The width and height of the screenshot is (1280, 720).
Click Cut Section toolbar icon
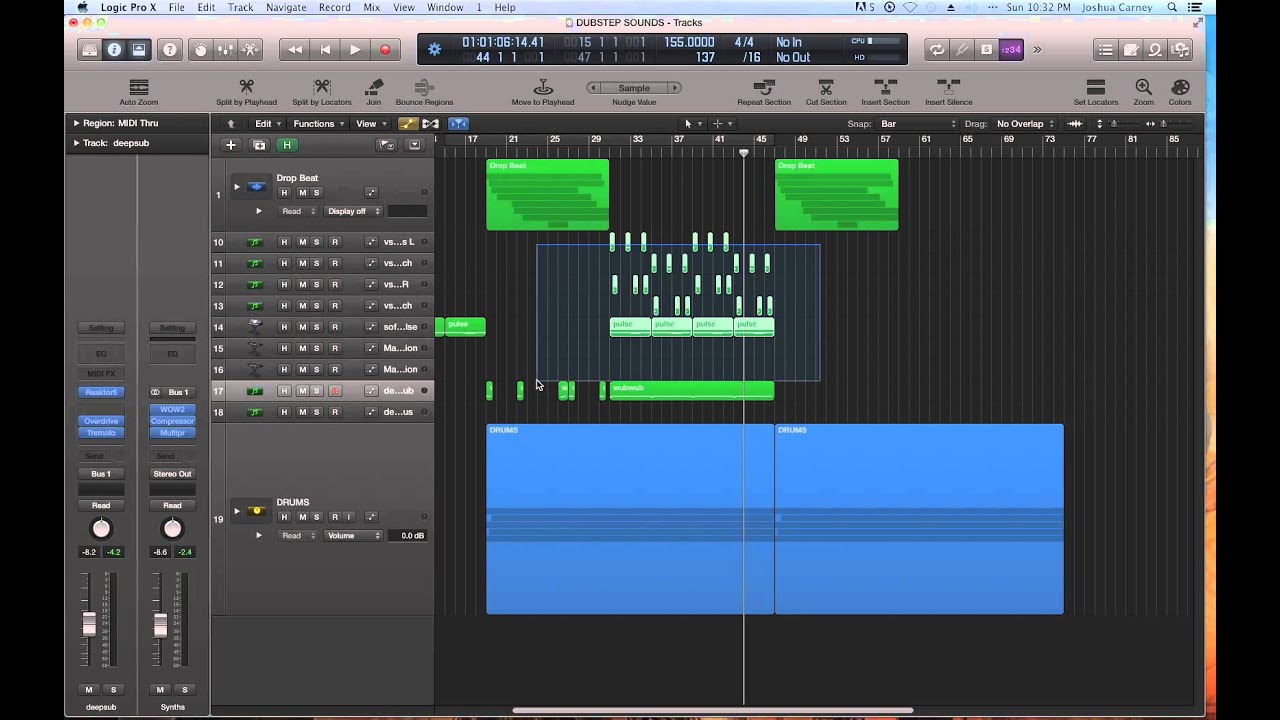tap(826, 88)
